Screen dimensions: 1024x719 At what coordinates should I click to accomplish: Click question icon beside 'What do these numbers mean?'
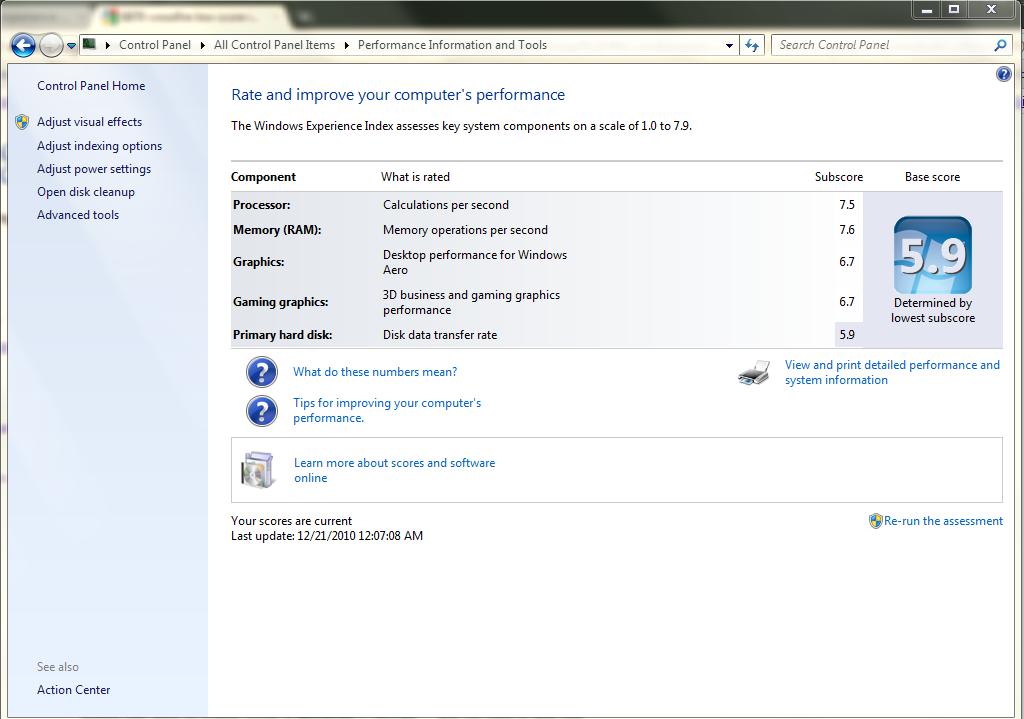pyautogui.click(x=262, y=372)
